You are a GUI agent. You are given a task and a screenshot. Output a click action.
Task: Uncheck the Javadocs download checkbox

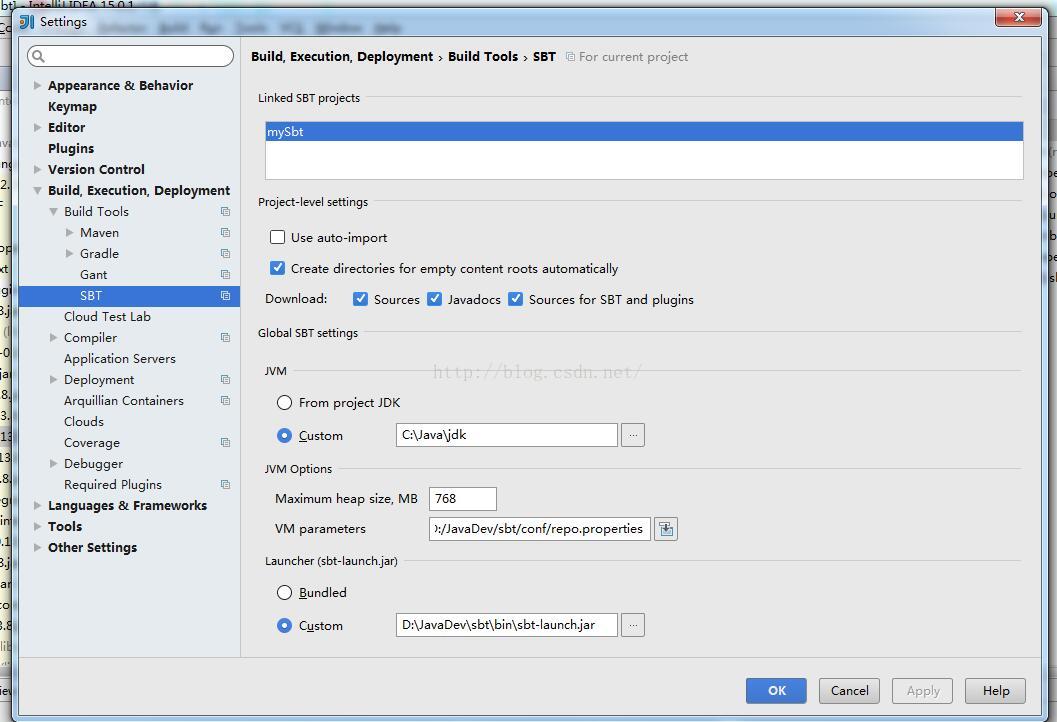pyautogui.click(x=435, y=299)
